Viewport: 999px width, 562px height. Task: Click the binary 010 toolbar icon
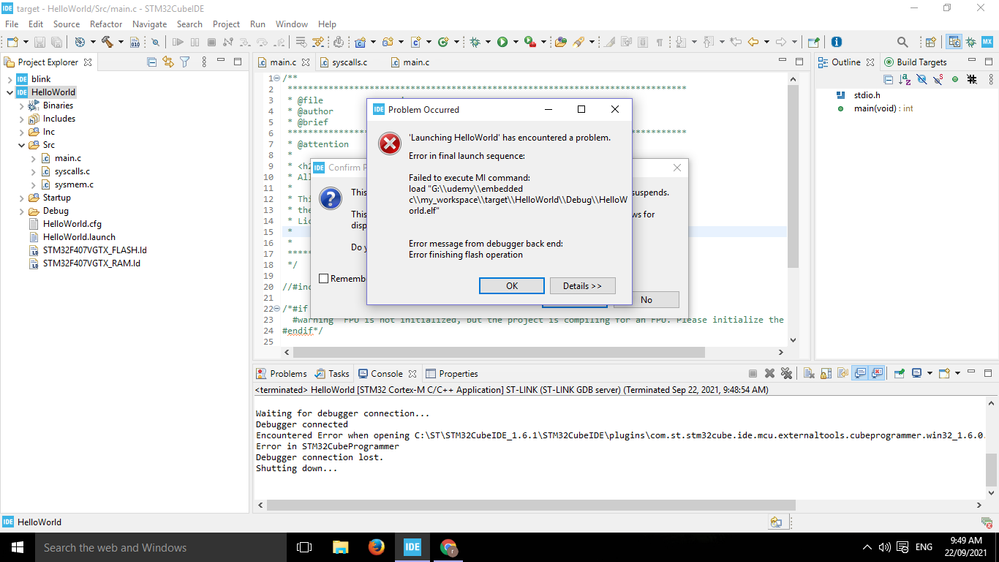(x=134, y=42)
